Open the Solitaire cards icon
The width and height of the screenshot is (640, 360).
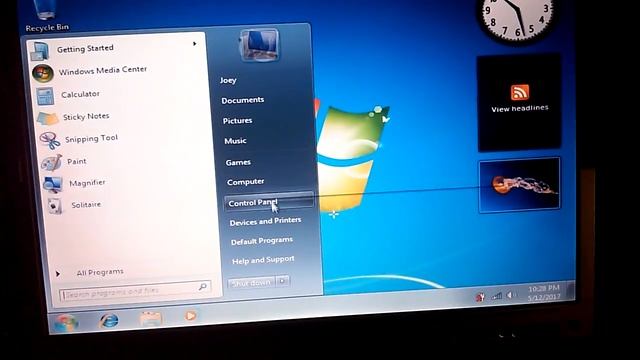coord(55,206)
